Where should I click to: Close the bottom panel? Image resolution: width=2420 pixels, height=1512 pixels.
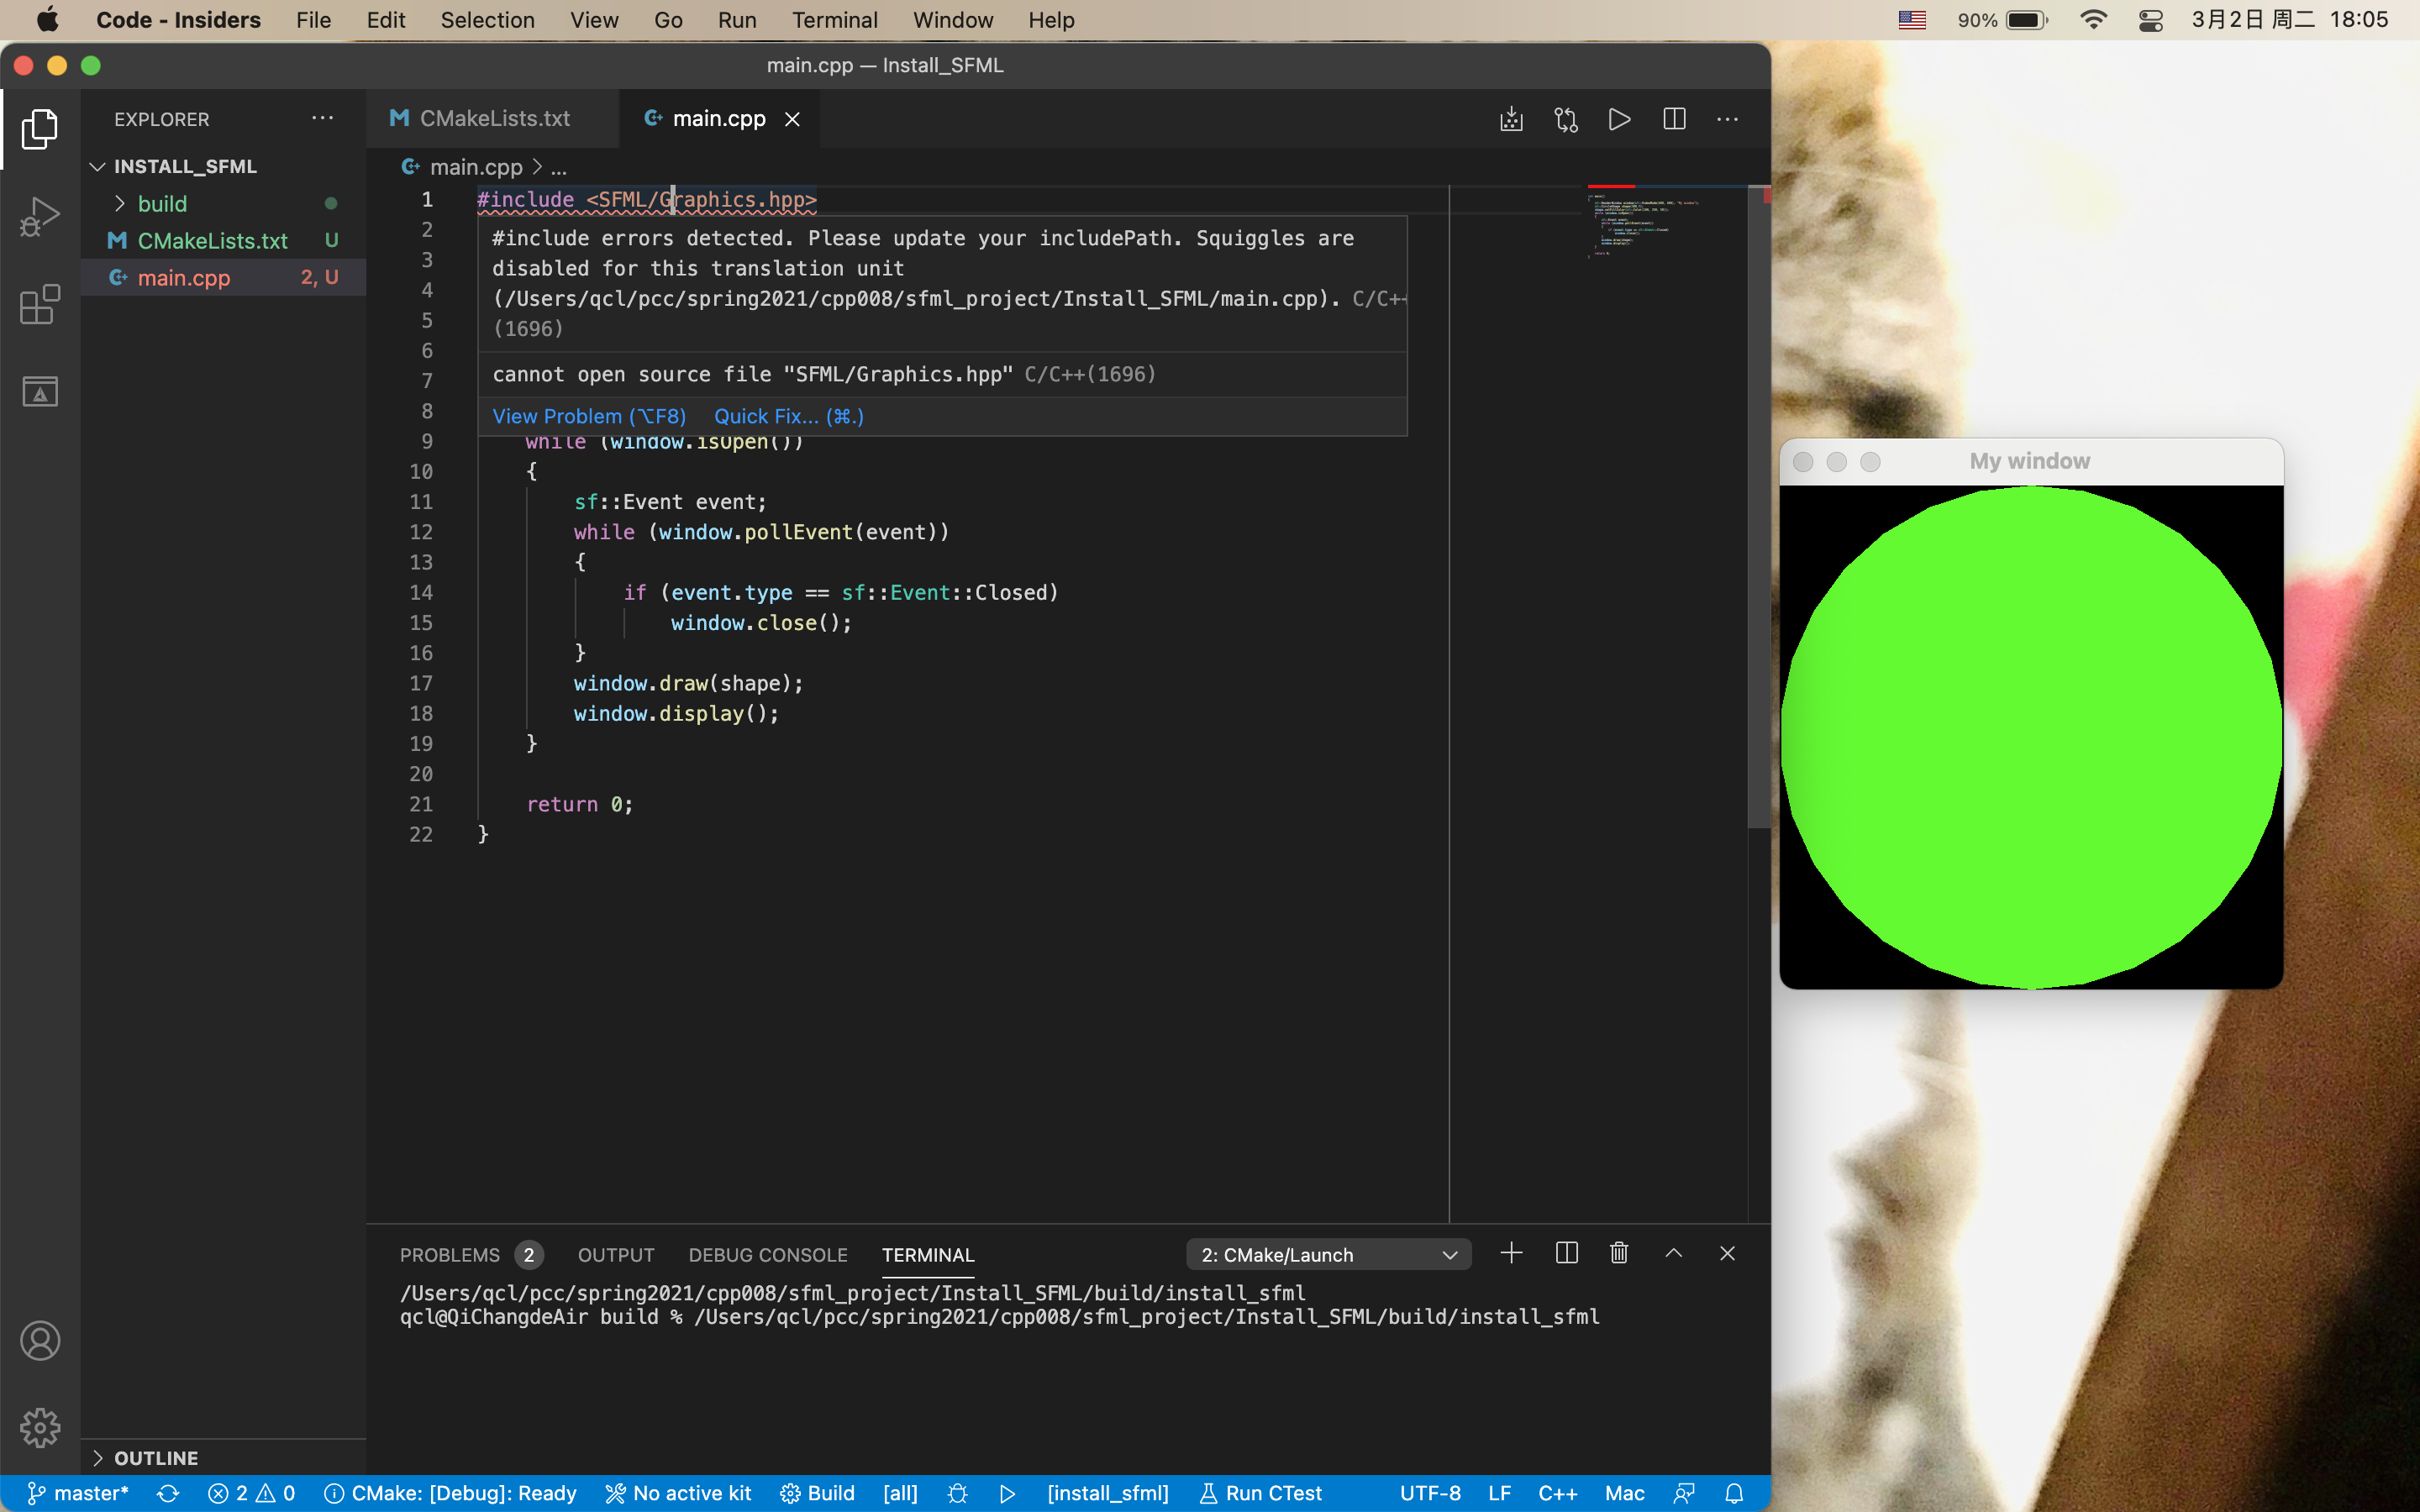1727,1253
